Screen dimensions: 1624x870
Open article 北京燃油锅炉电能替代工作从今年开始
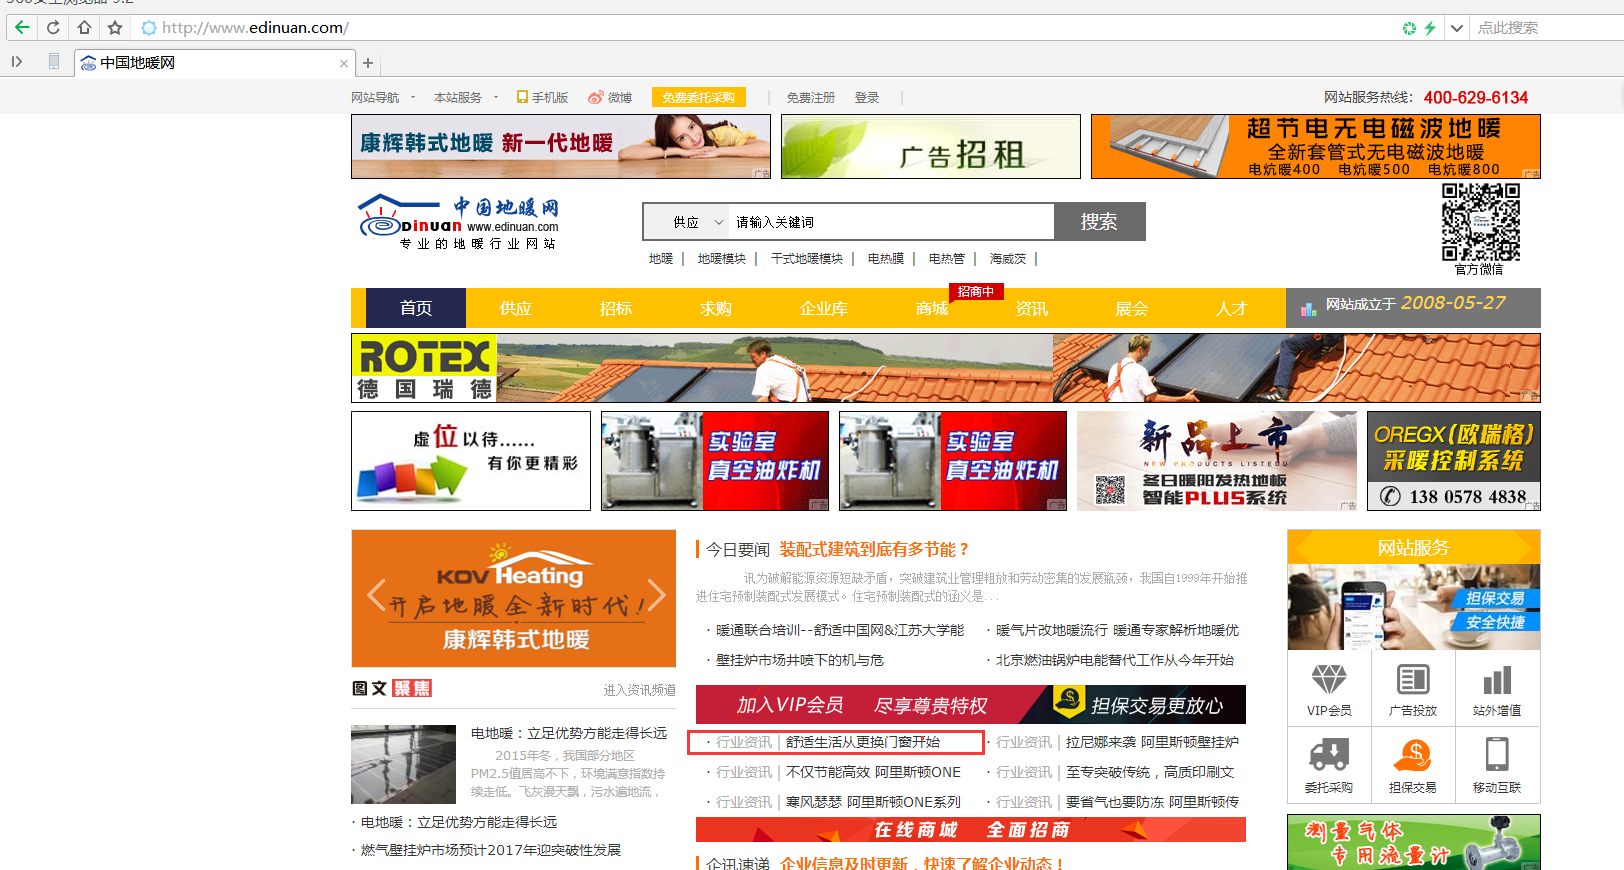(1115, 660)
